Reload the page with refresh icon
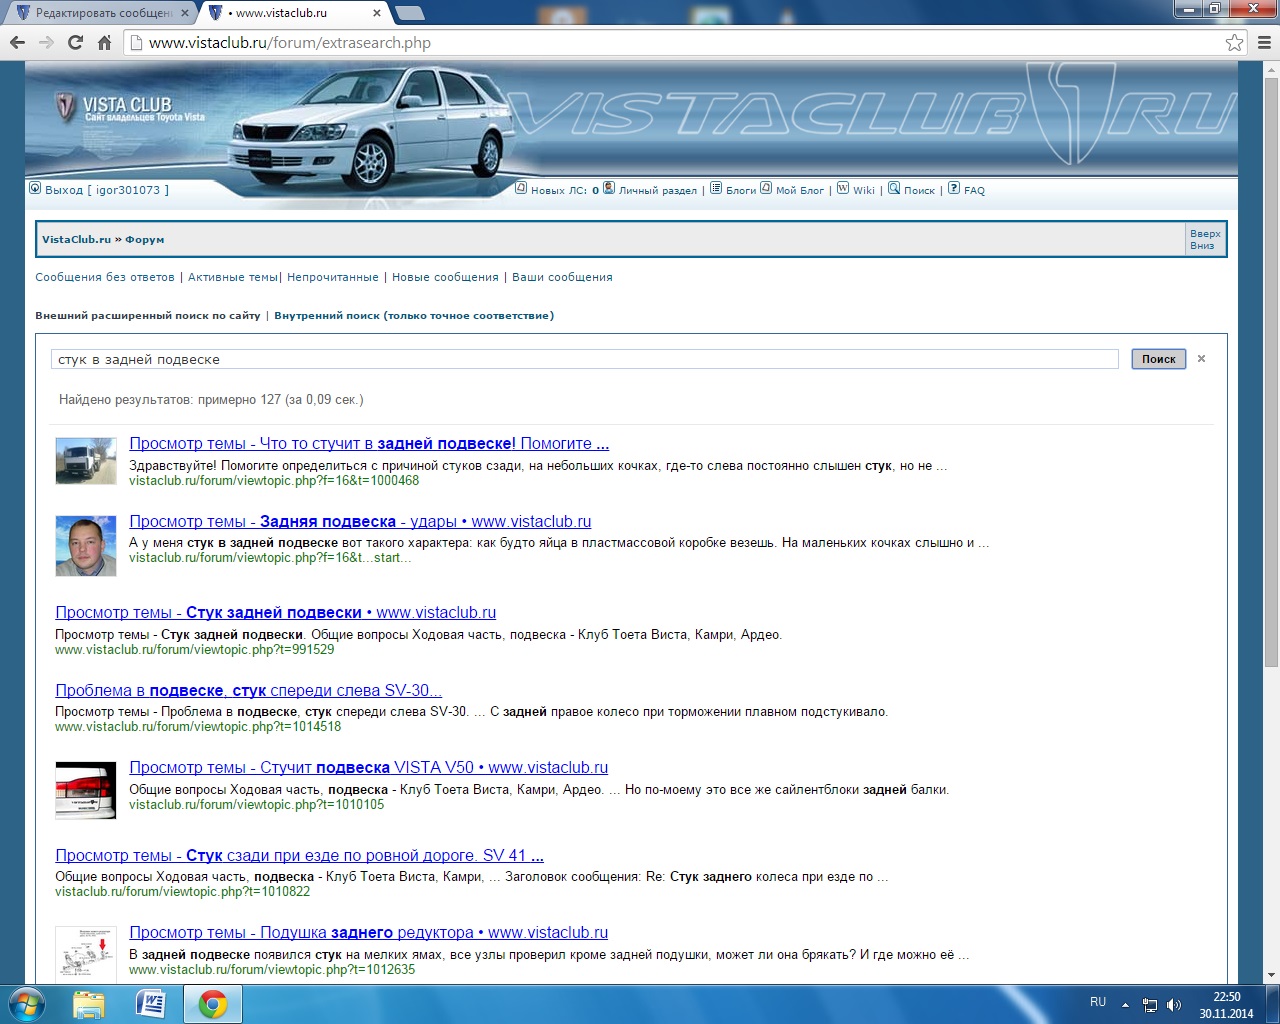This screenshot has width=1280, height=1024. (x=75, y=42)
